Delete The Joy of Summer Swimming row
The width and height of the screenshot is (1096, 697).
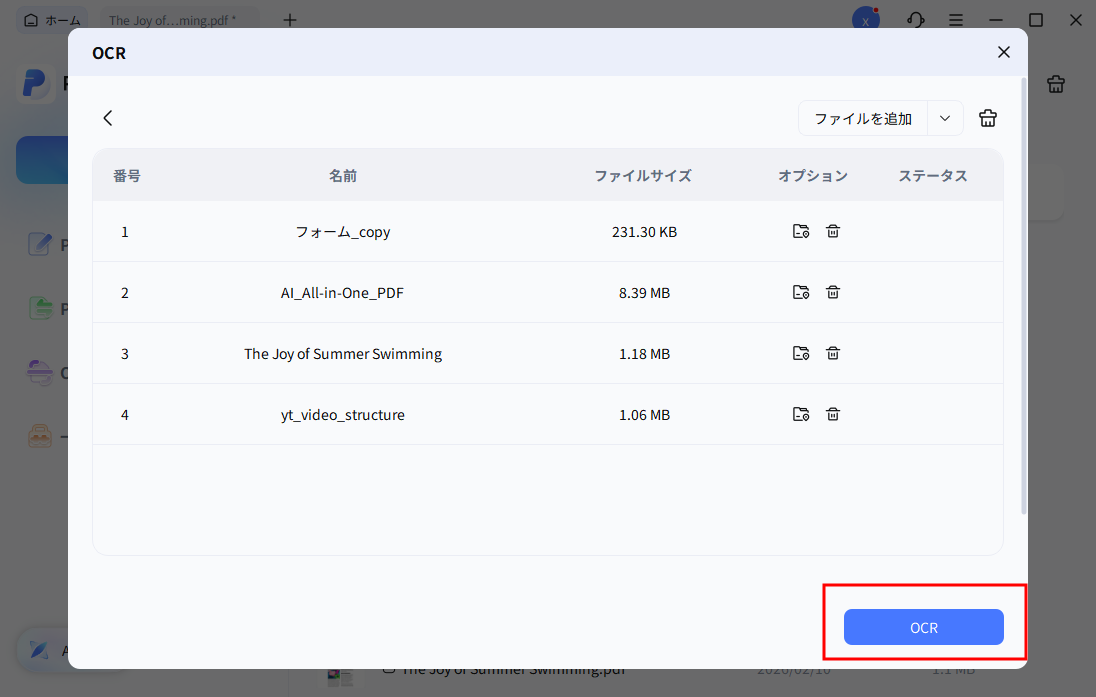tap(833, 354)
